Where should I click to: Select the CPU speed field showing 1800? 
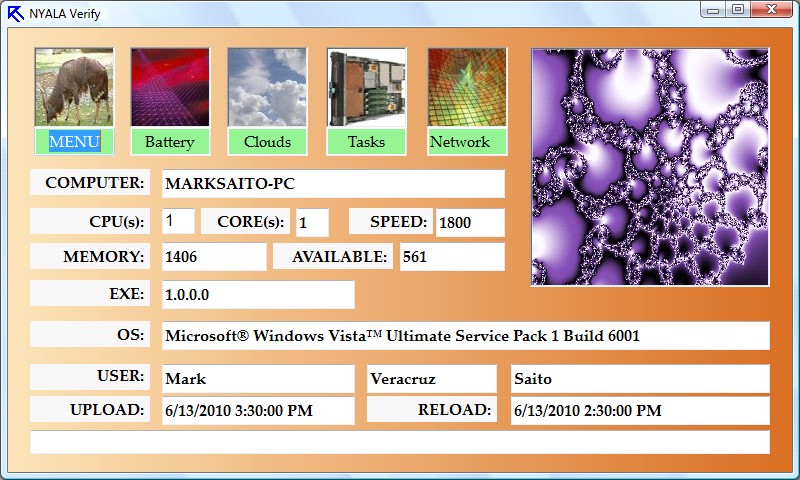469,223
